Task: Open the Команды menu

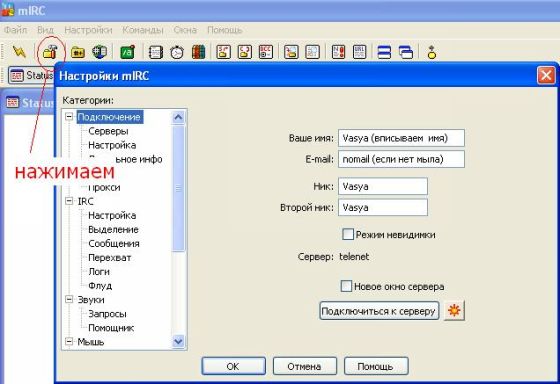Action: point(143,30)
